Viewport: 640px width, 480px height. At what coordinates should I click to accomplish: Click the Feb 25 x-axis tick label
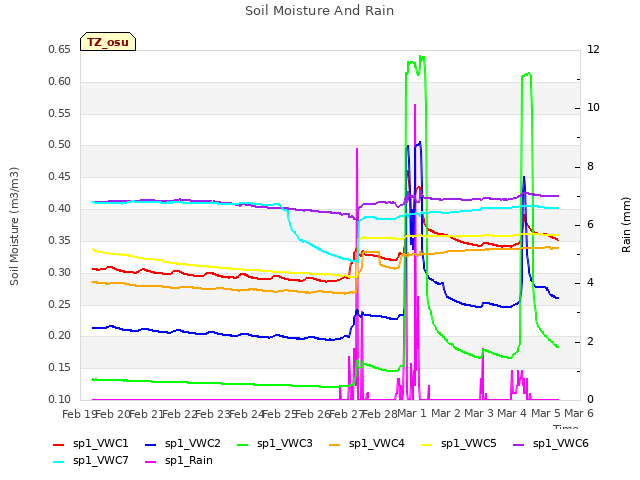(279, 414)
